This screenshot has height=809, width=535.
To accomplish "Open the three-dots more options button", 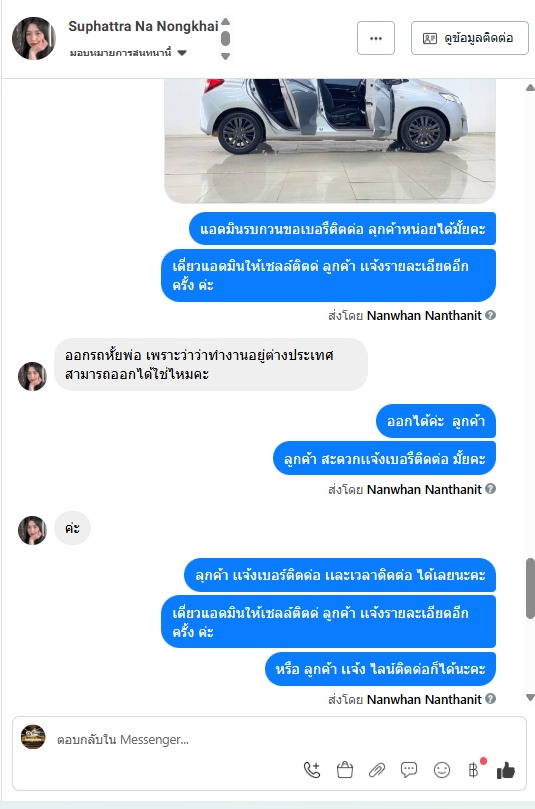I will [x=376, y=38].
